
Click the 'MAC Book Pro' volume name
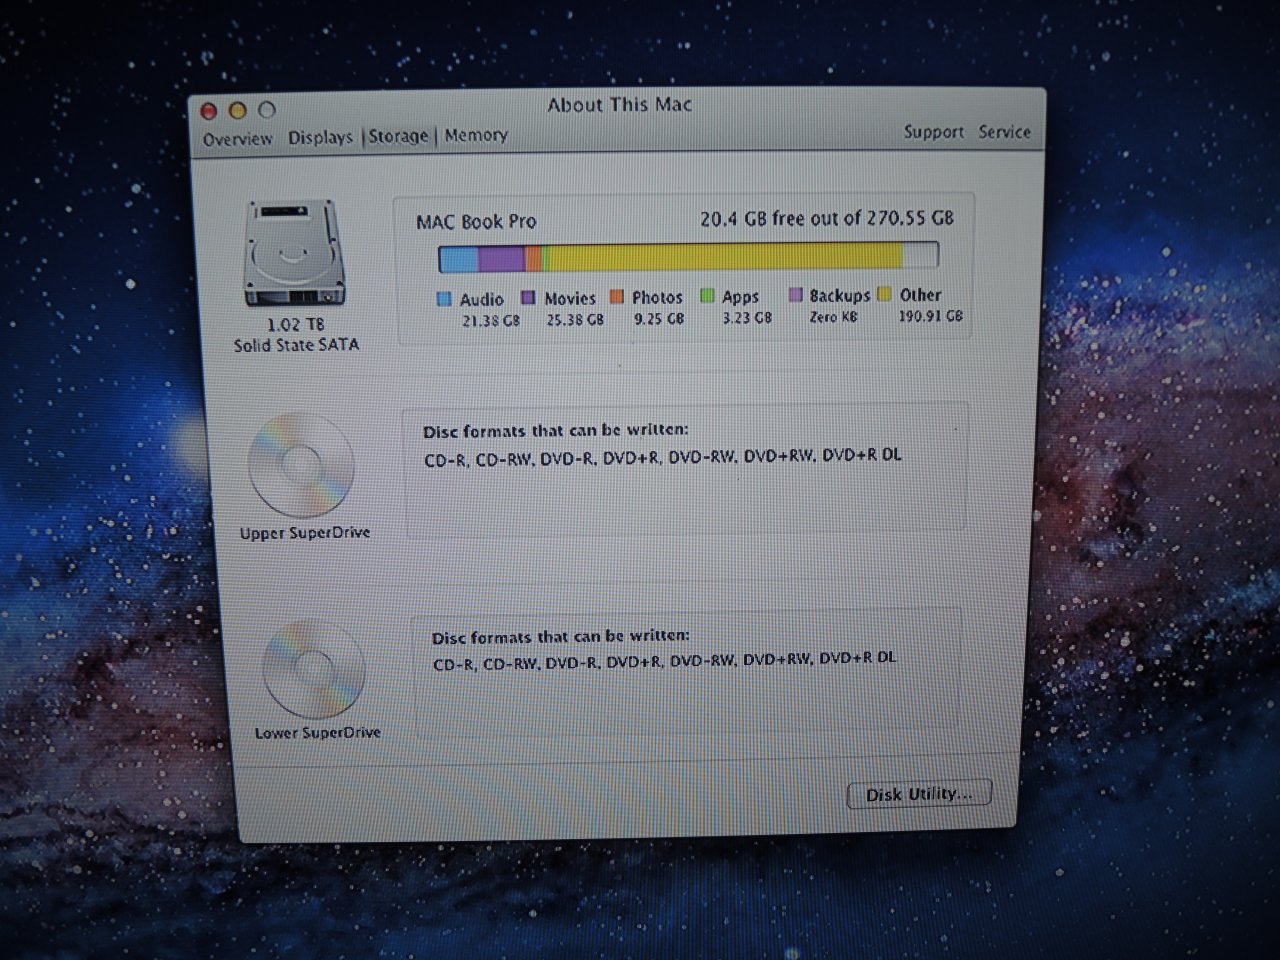tap(476, 222)
